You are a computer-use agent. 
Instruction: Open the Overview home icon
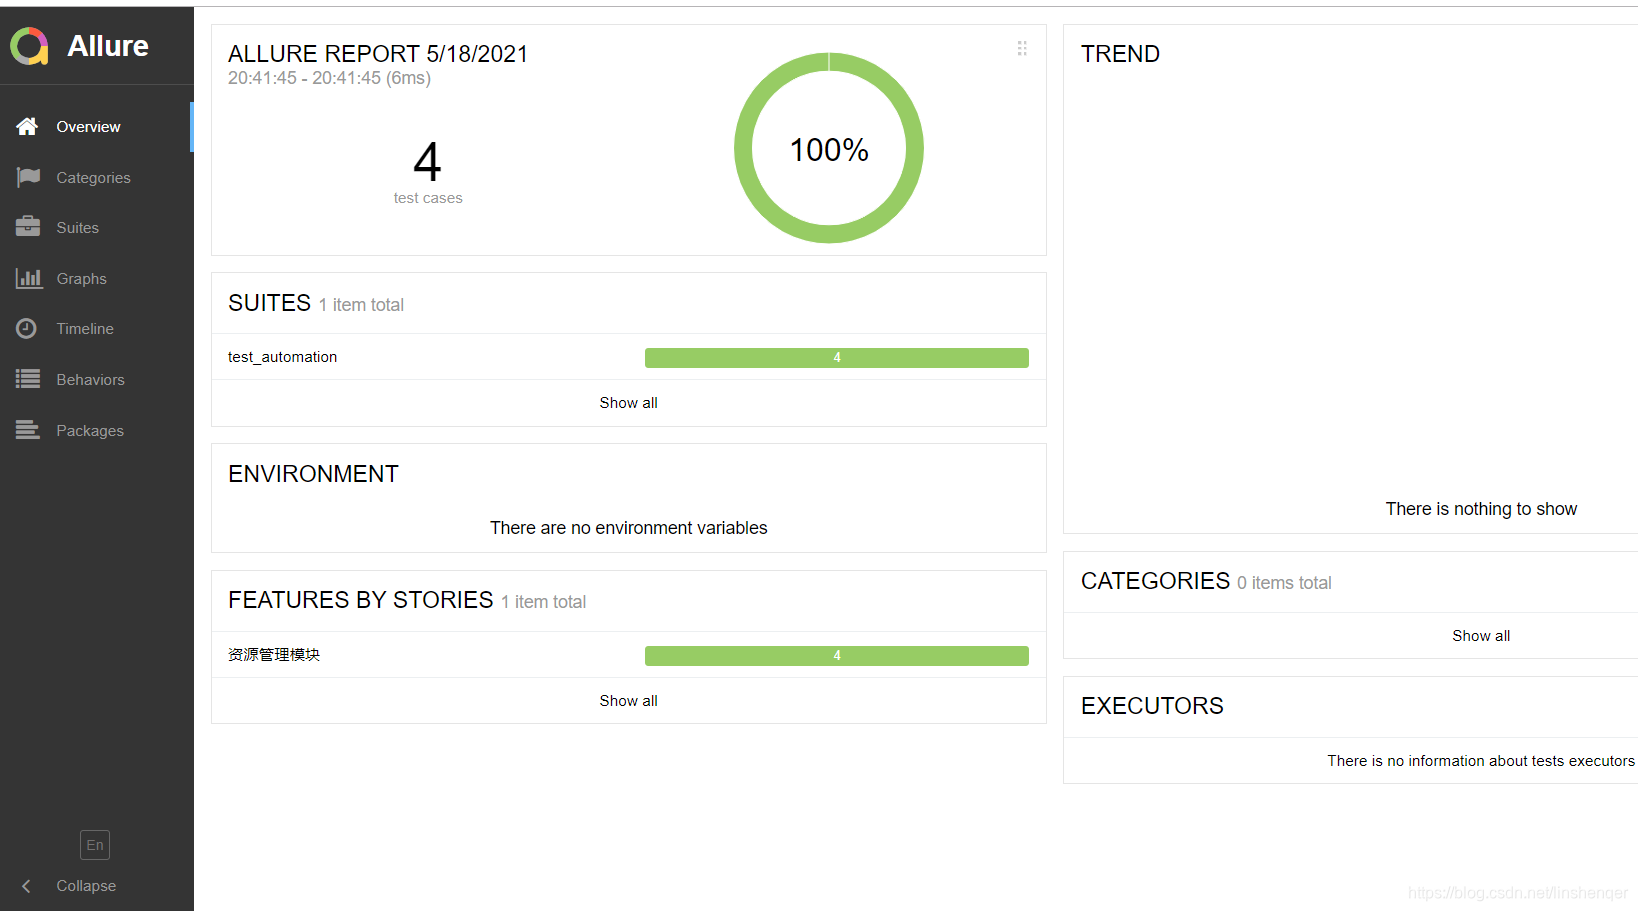tap(27, 126)
